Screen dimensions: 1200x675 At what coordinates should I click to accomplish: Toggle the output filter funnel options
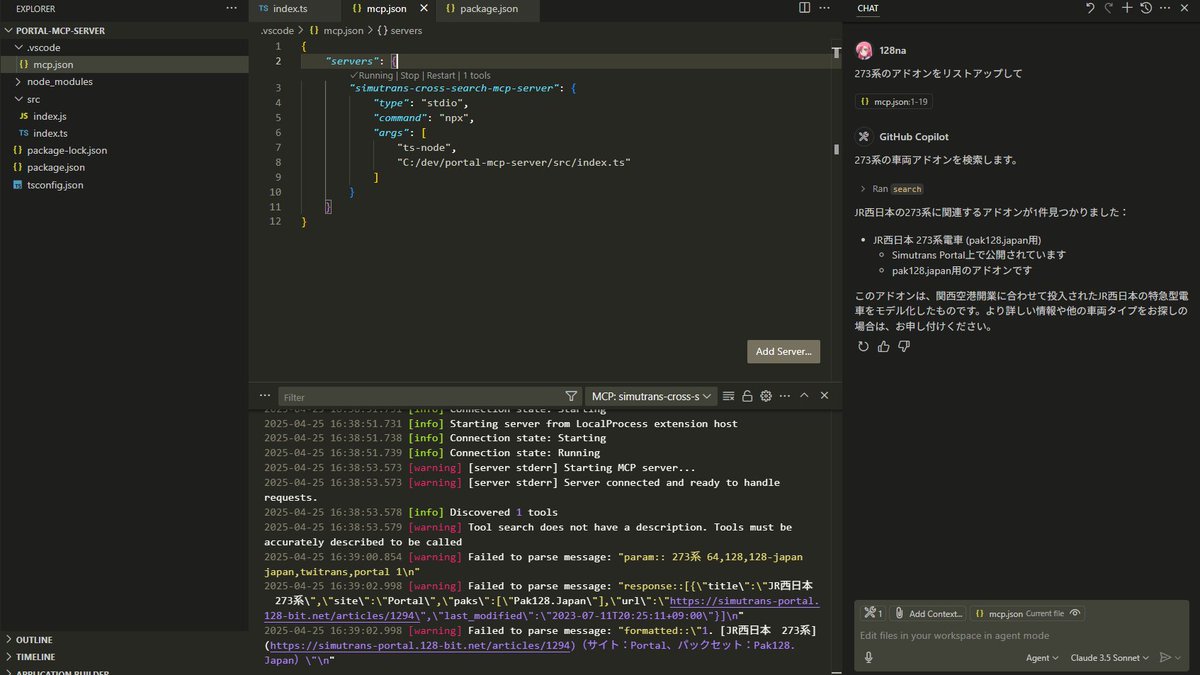571,397
